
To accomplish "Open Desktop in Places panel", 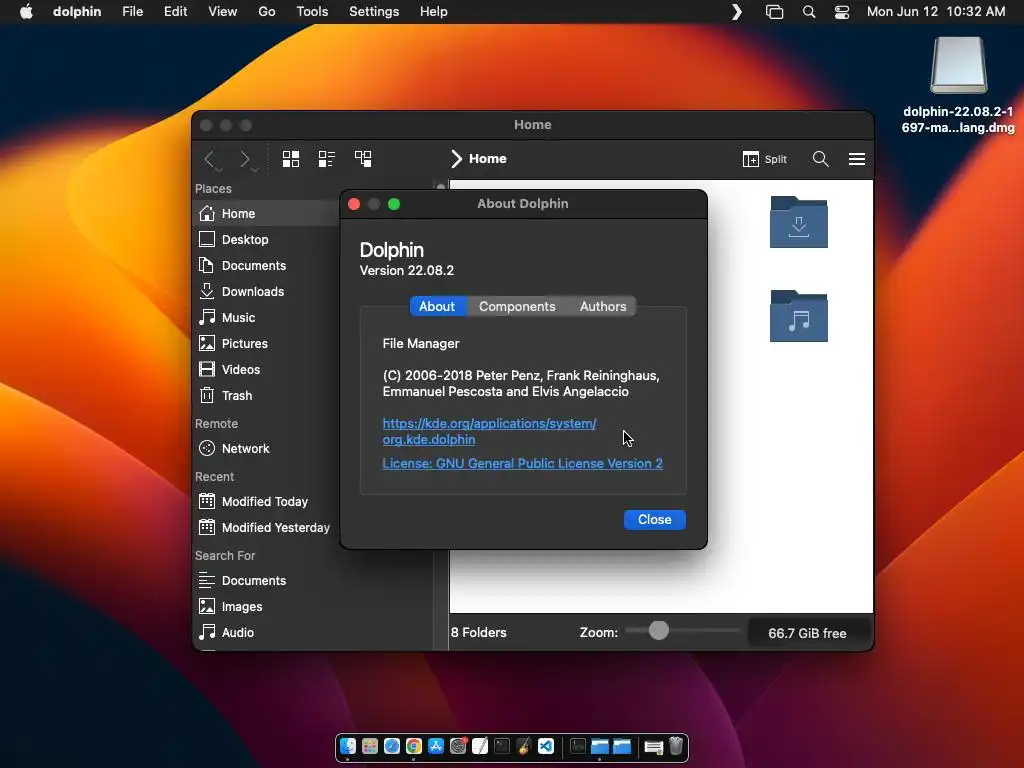I will click(266, 240).
